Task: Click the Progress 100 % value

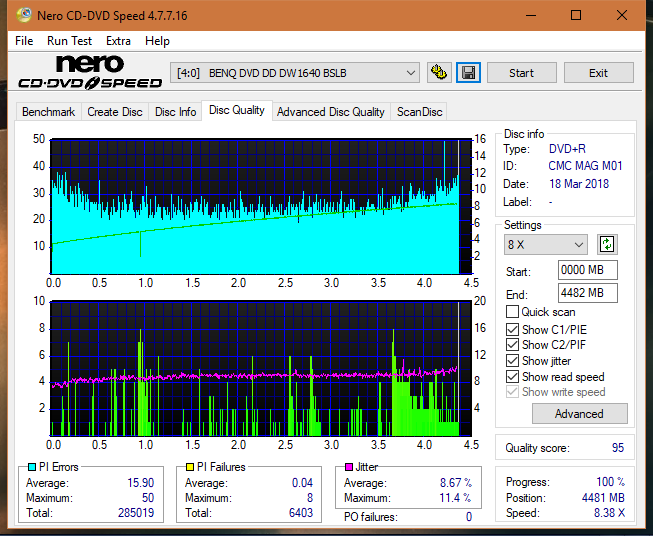Action: [611, 482]
